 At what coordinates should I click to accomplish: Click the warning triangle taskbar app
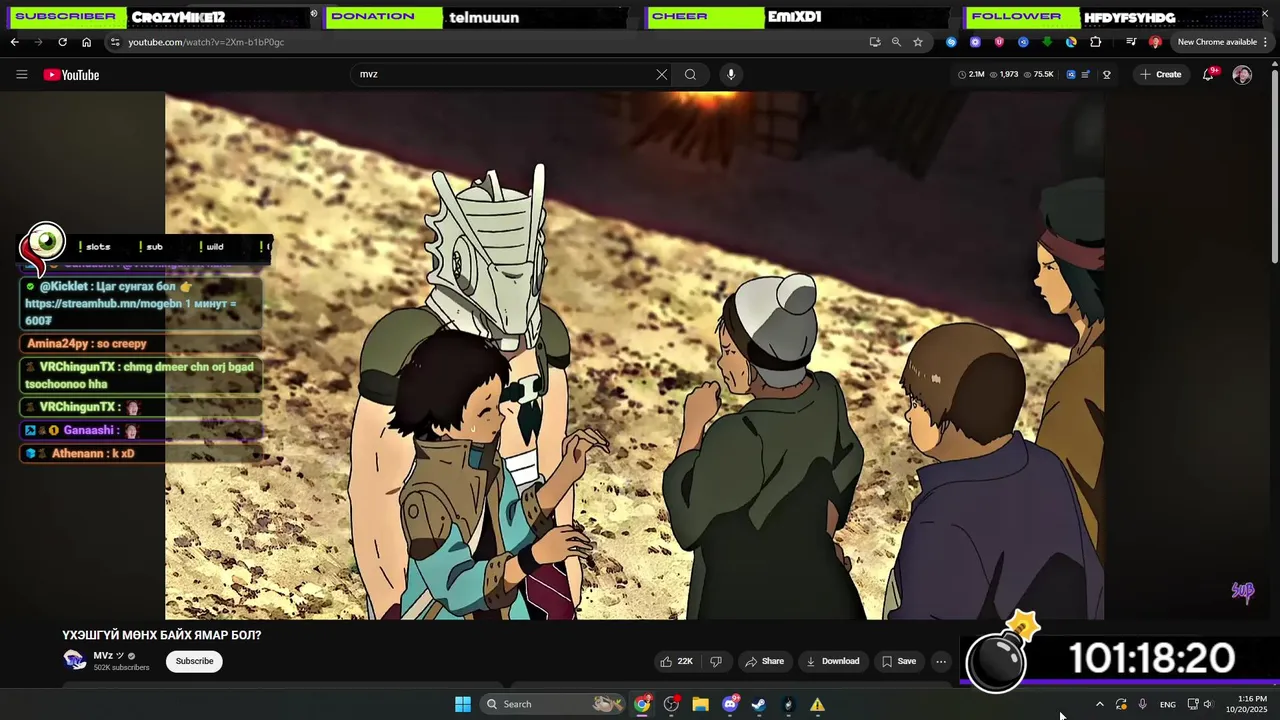[817, 704]
